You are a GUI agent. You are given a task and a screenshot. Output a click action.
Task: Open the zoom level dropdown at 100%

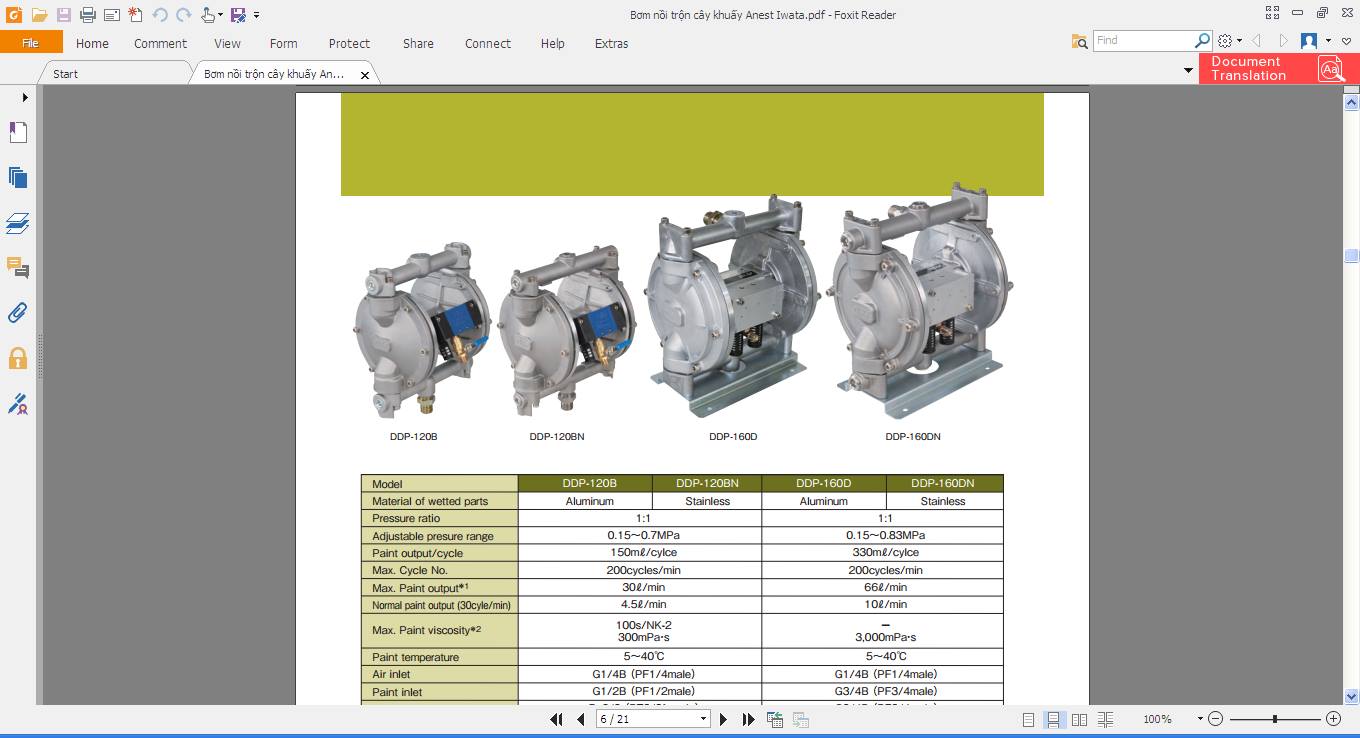pyautogui.click(x=1200, y=719)
